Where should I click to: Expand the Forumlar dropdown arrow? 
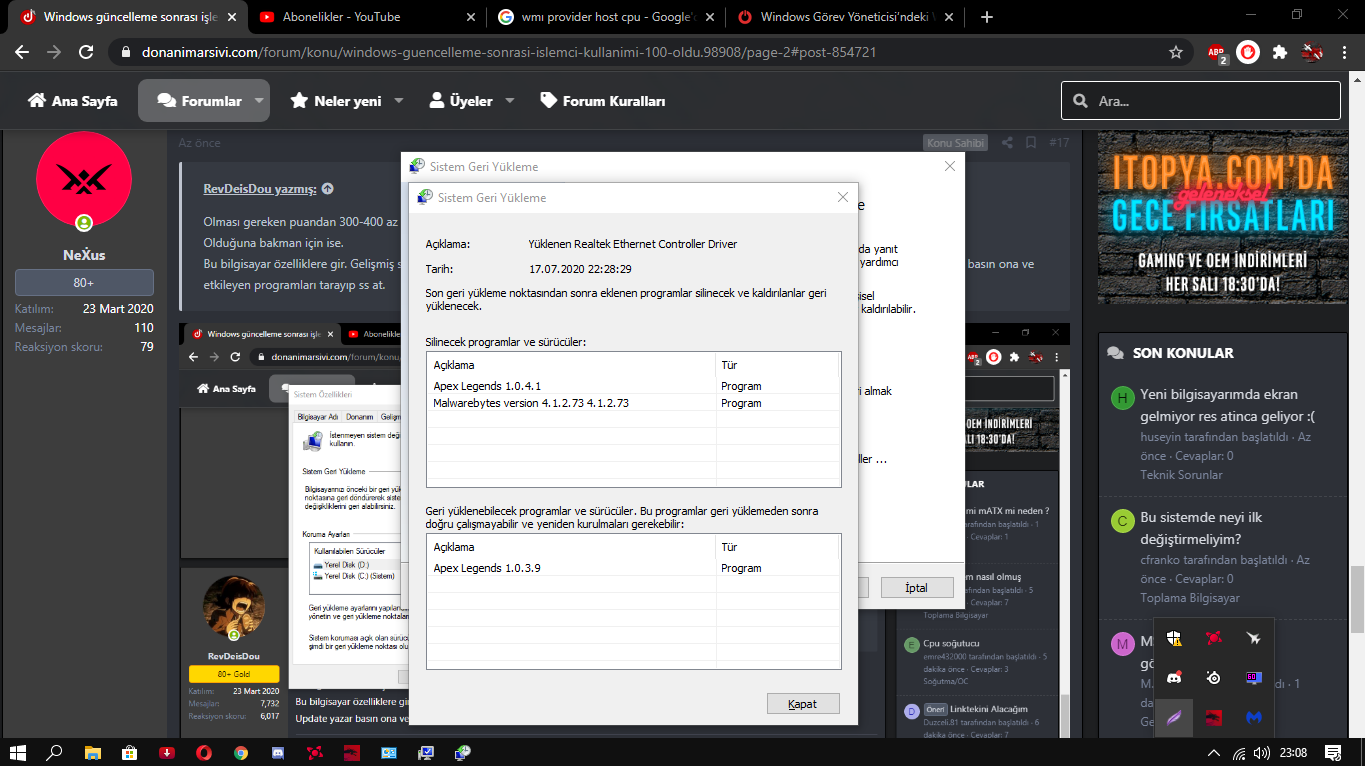coord(259,101)
